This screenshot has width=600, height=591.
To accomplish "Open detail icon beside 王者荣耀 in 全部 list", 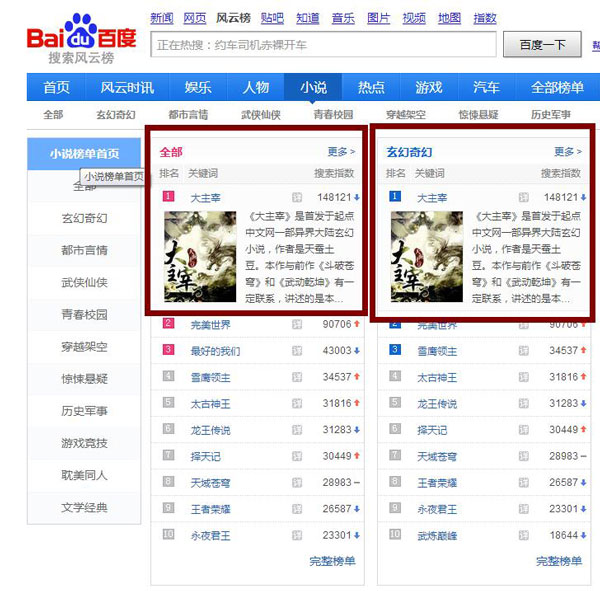I will (297, 509).
